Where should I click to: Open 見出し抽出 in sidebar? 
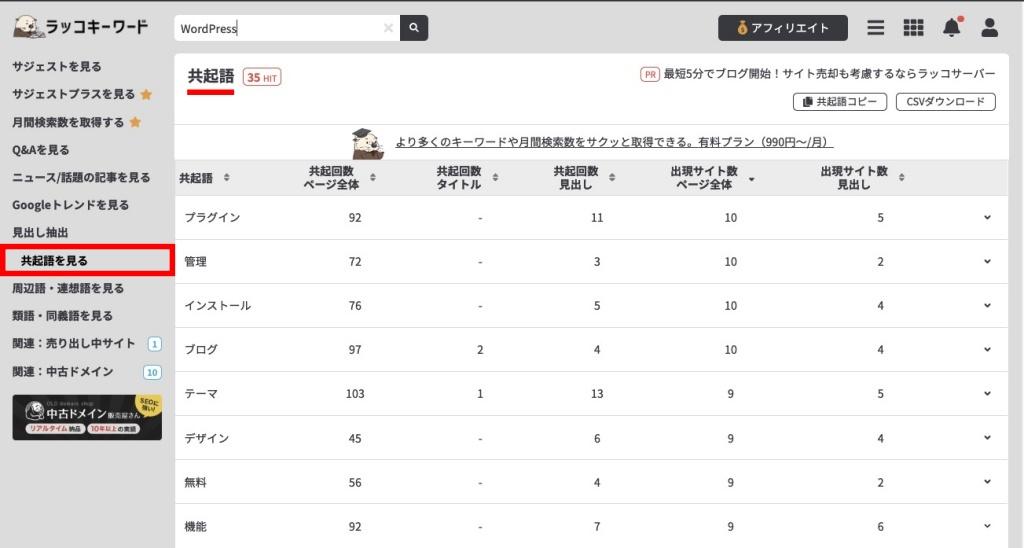click(40, 233)
